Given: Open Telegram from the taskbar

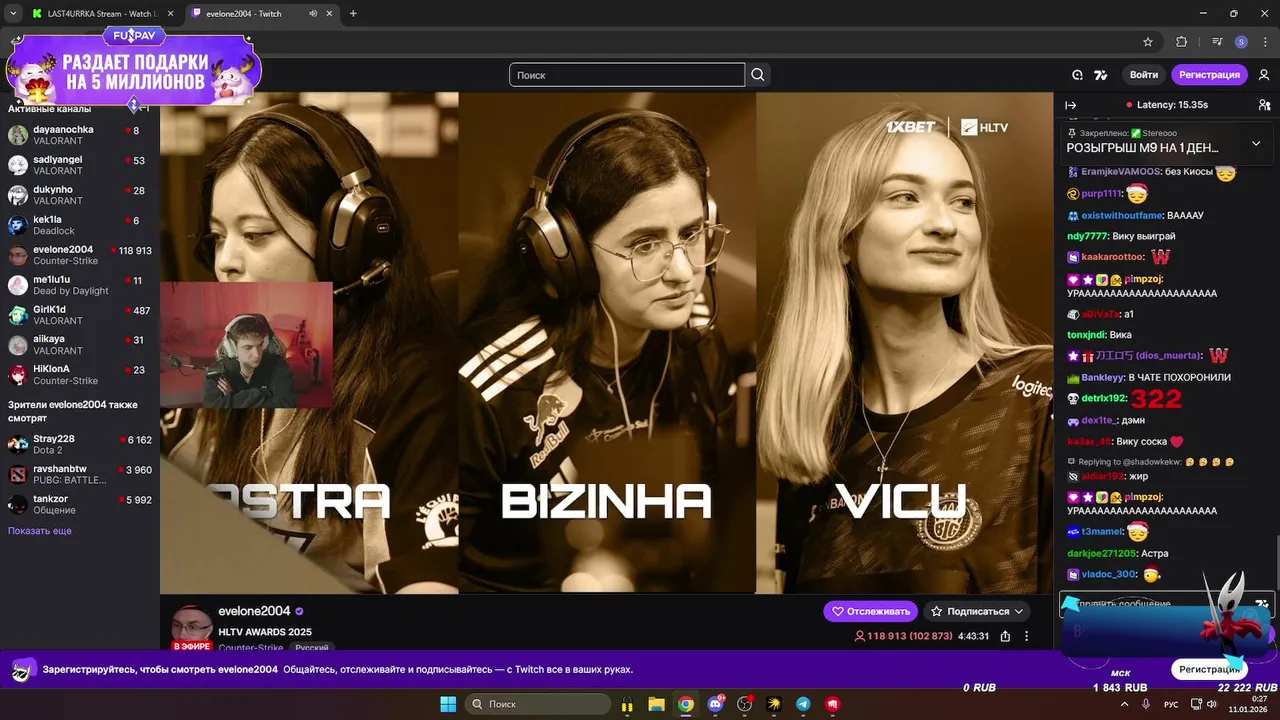Looking at the screenshot, I should pyautogui.click(x=803, y=704).
